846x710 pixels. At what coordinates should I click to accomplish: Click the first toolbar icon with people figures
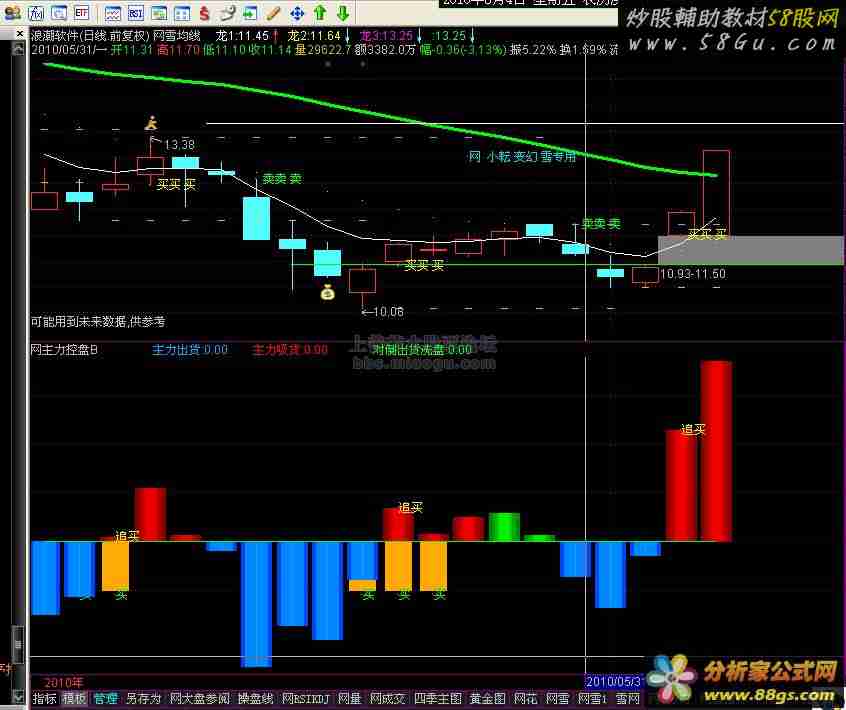12,12
